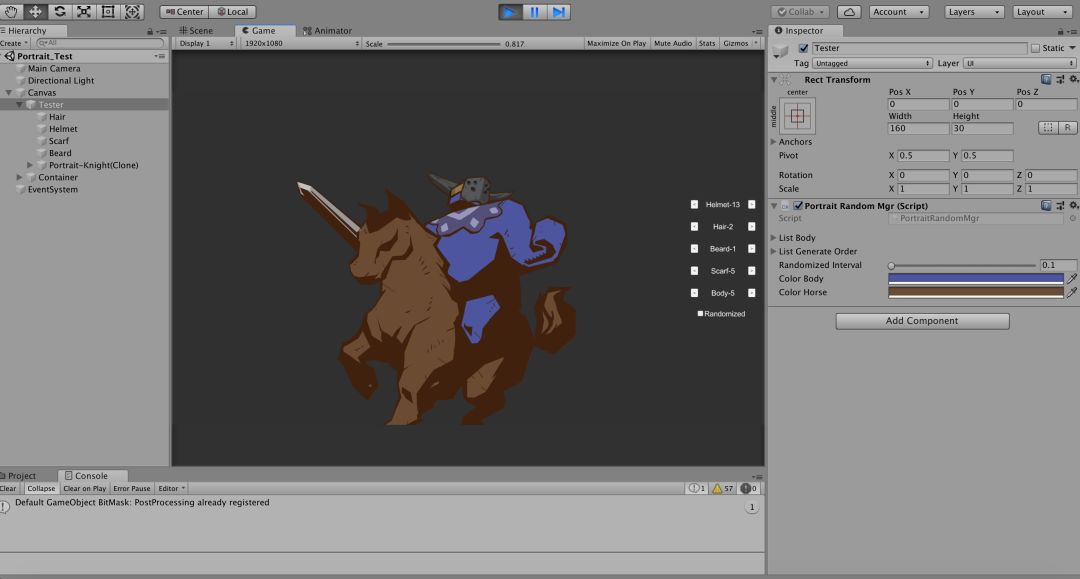
Task: Open the cloud services icon
Action: tap(848, 12)
